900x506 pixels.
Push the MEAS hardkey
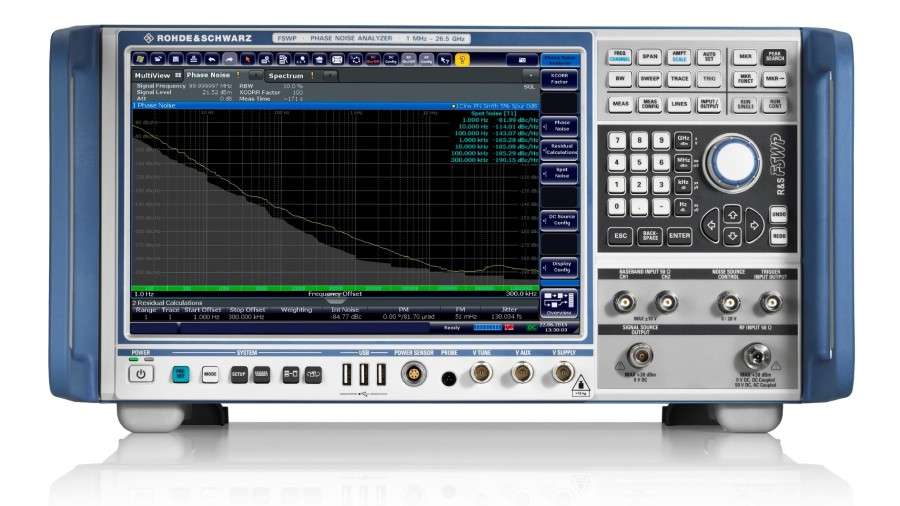620,104
